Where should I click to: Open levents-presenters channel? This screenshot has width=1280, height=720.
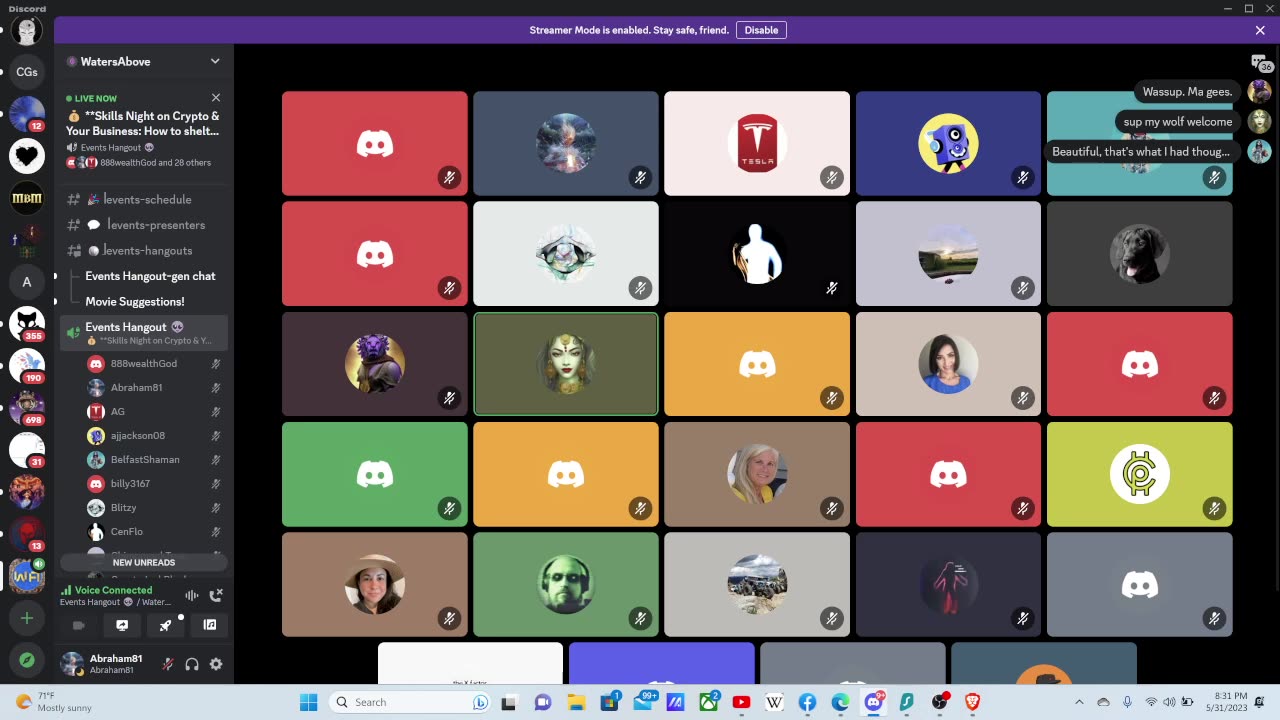tap(144, 225)
